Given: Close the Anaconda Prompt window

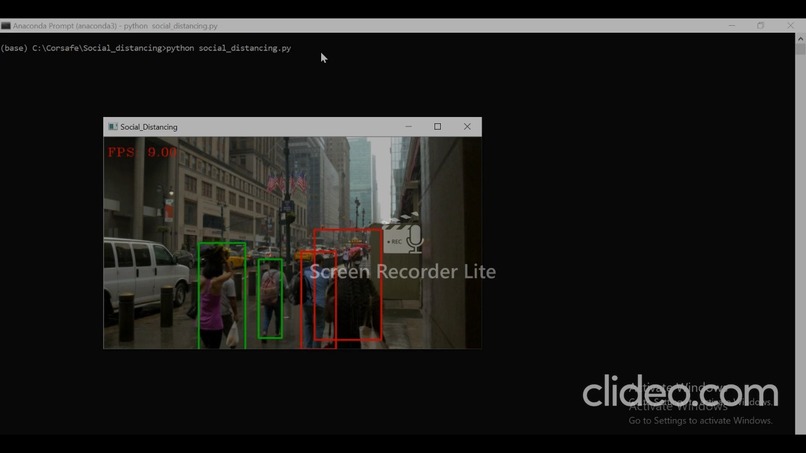Looking at the screenshot, I should pos(790,26).
